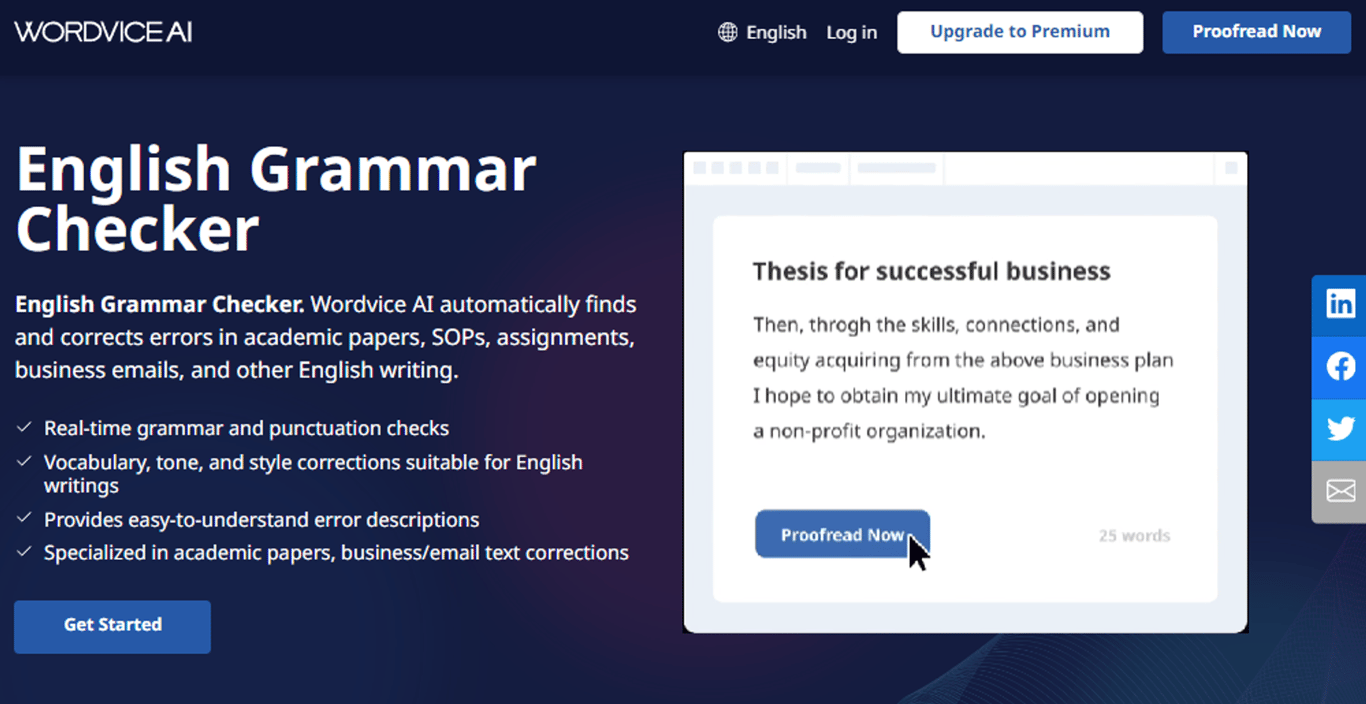The width and height of the screenshot is (1366, 704).
Task: Share page on Facebook
Action: (x=1340, y=366)
